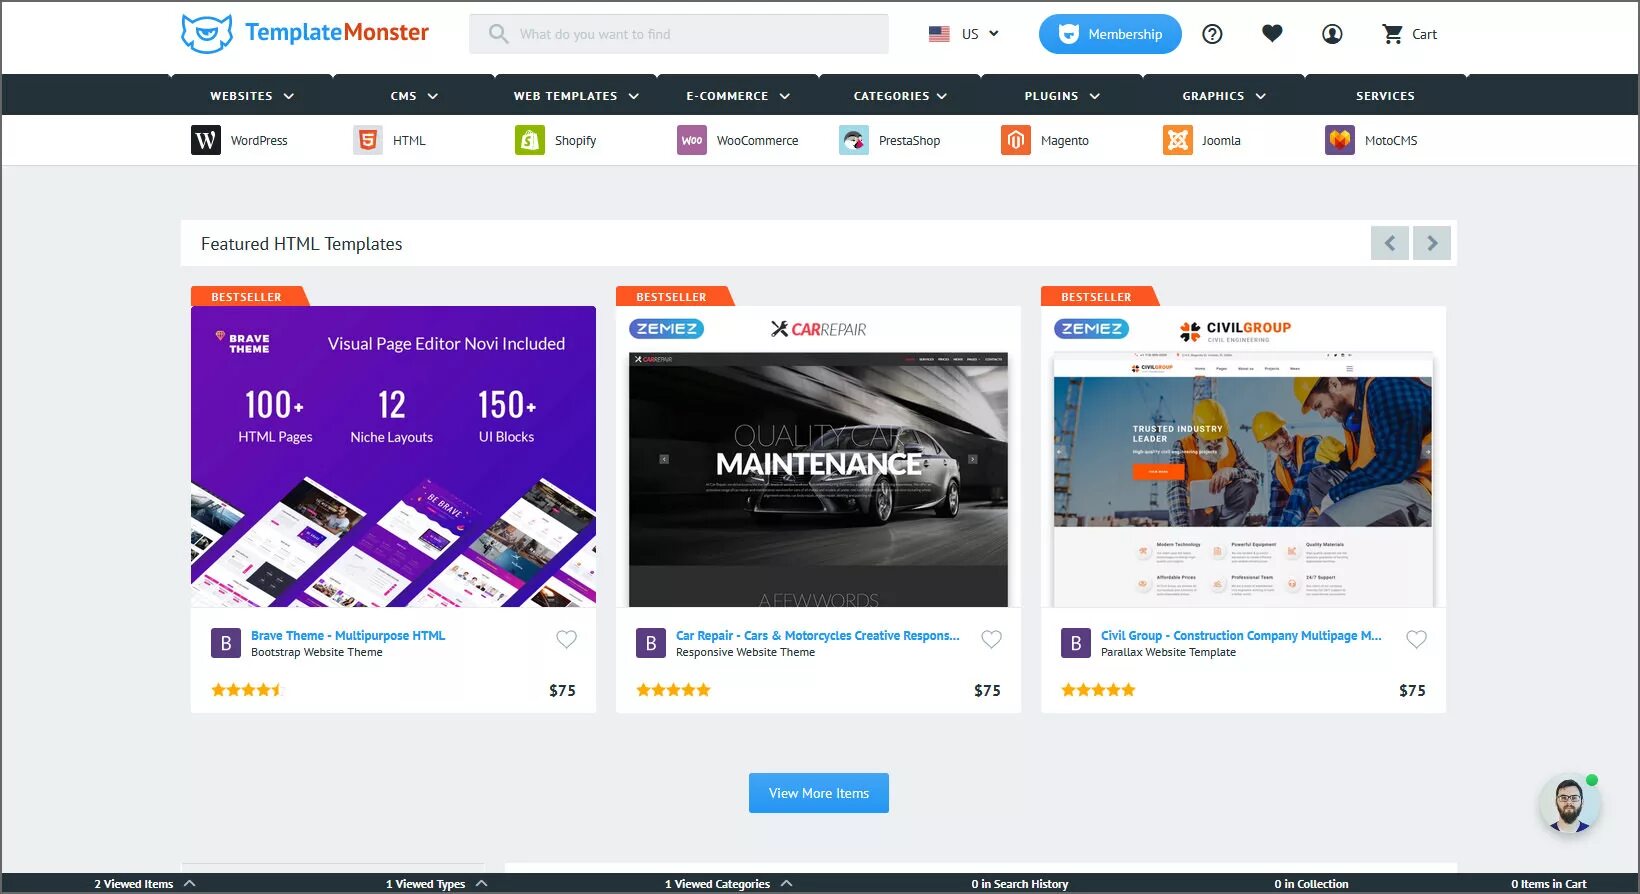Click the Responsive Website Theme link

click(745, 652)
